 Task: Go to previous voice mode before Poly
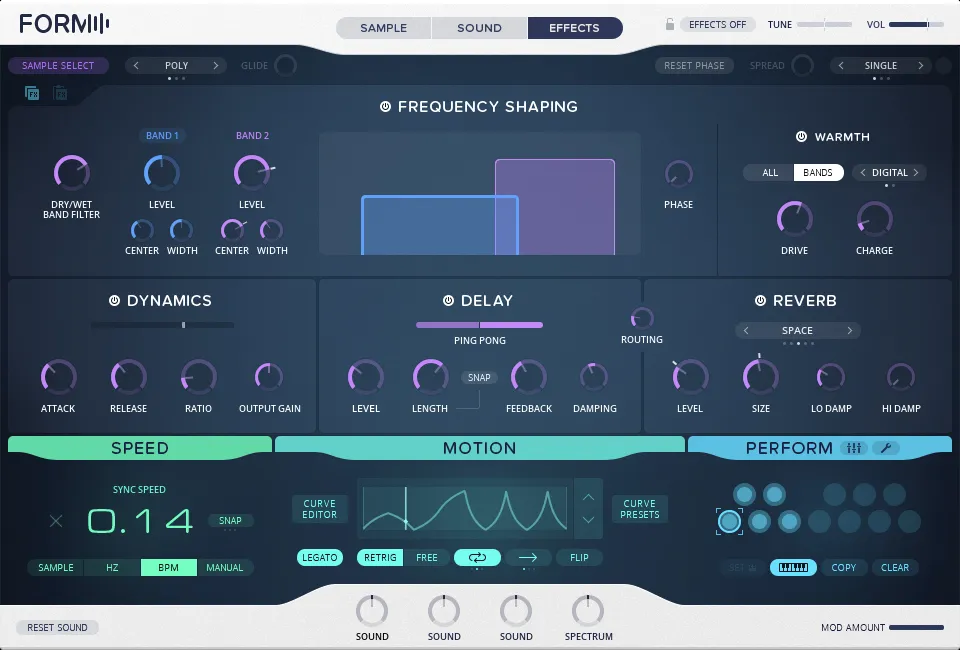[x=136, y=65]
